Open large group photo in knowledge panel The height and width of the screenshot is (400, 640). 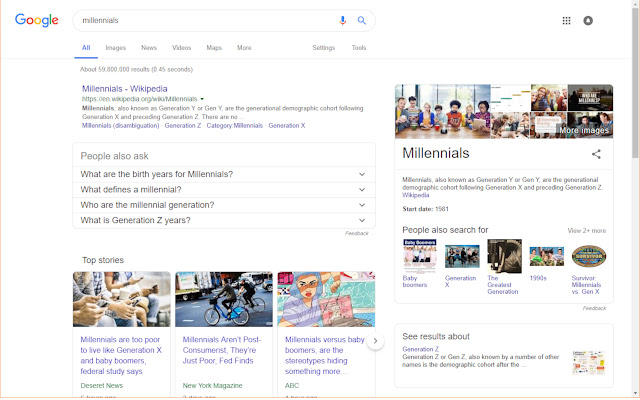(442, 111)
